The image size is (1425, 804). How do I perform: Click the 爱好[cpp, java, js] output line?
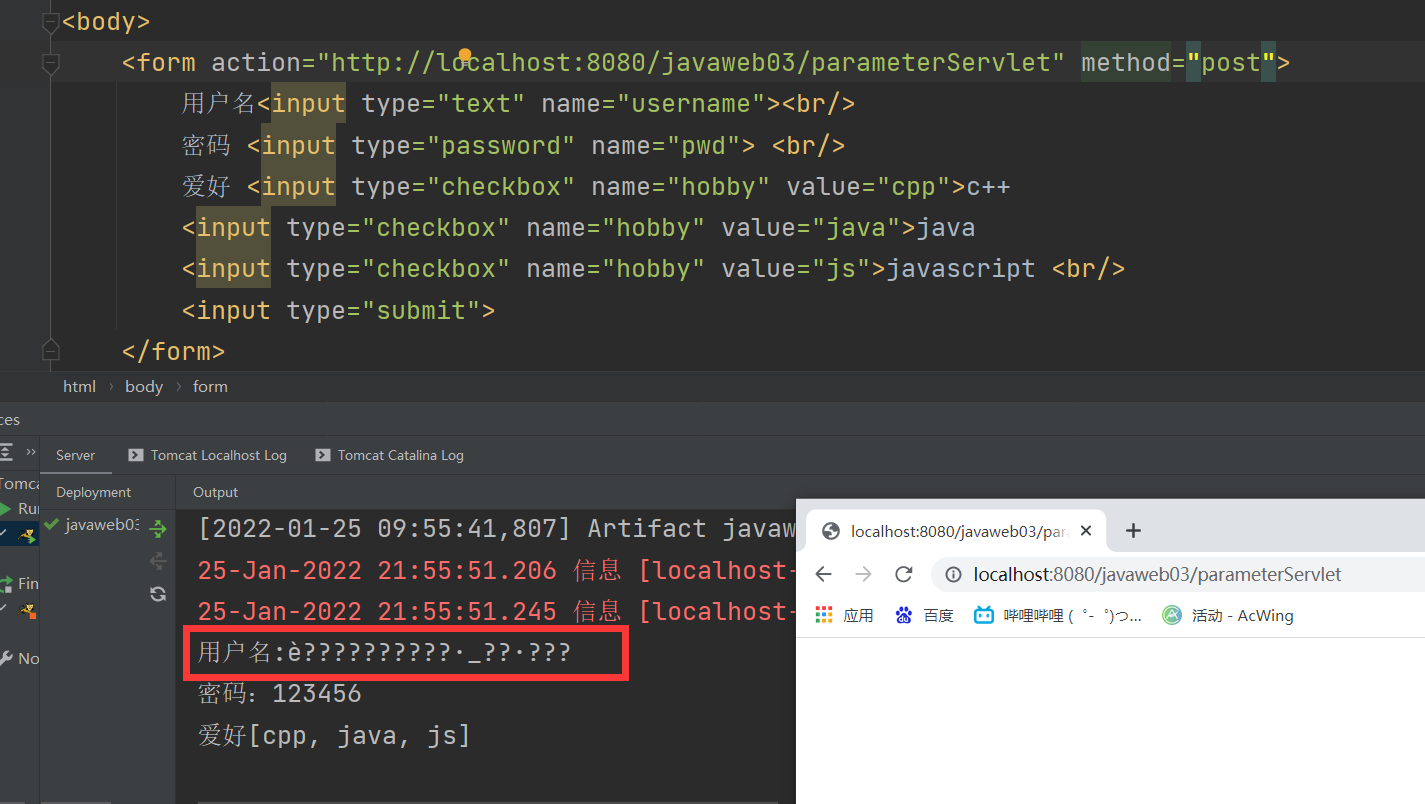pos(334,736)
